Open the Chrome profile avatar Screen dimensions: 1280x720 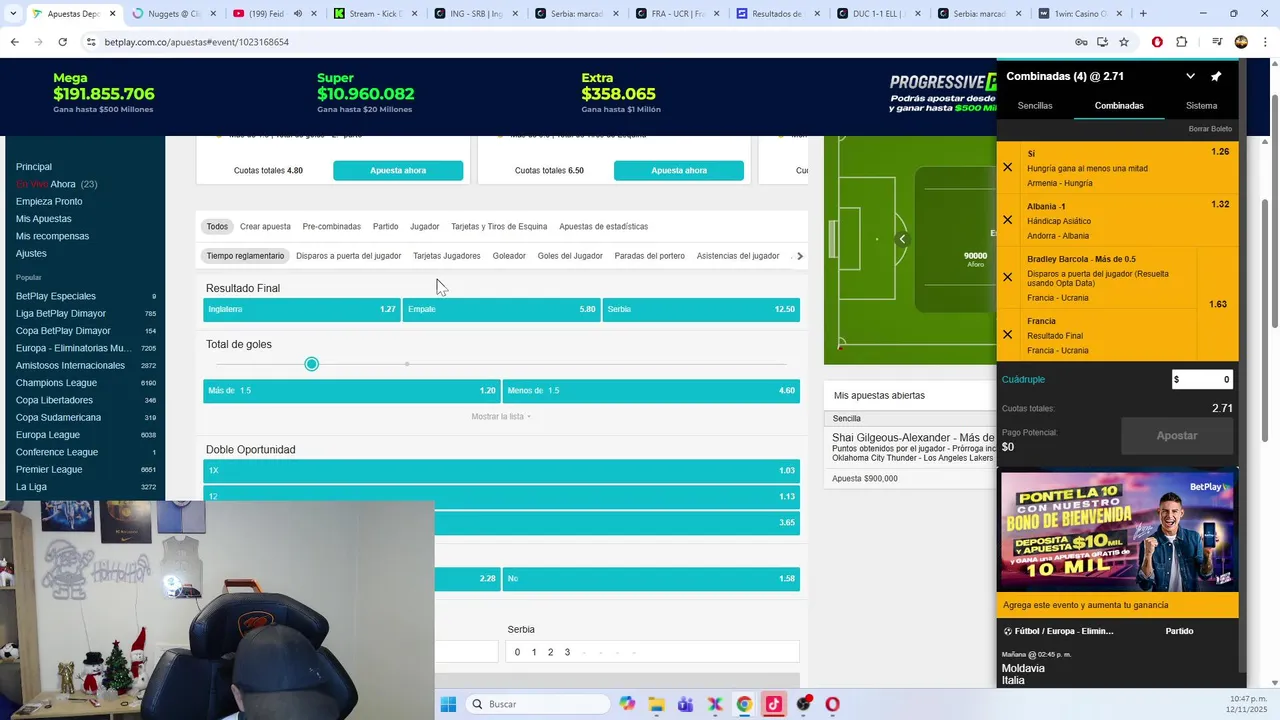tap(1241, 42)
